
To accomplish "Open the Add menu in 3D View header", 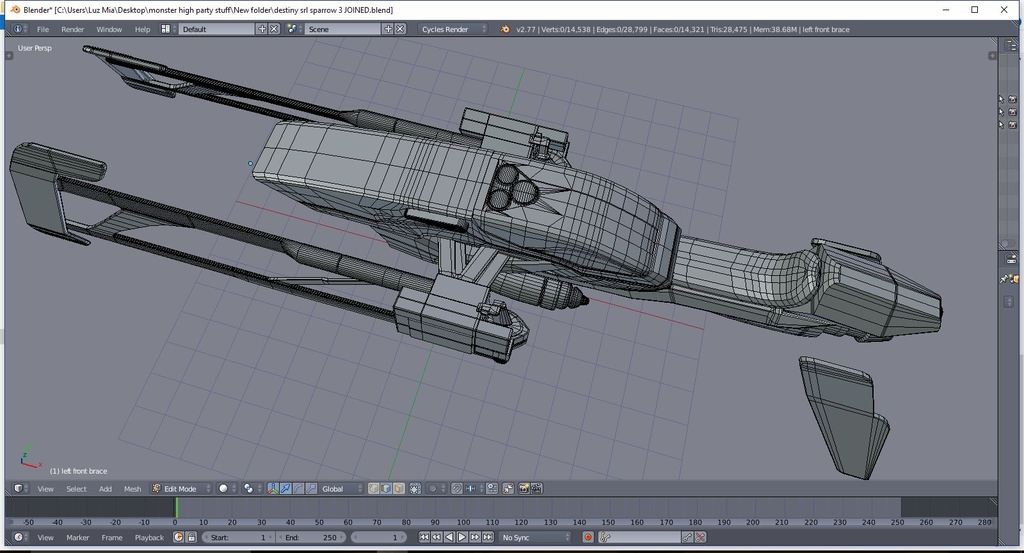I will pos(105,489).
